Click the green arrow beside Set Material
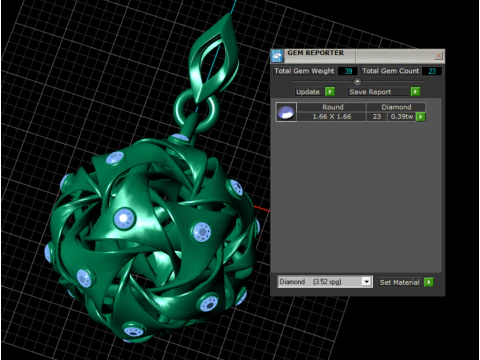This screenshot has width=480, height=360. (429, 282)
